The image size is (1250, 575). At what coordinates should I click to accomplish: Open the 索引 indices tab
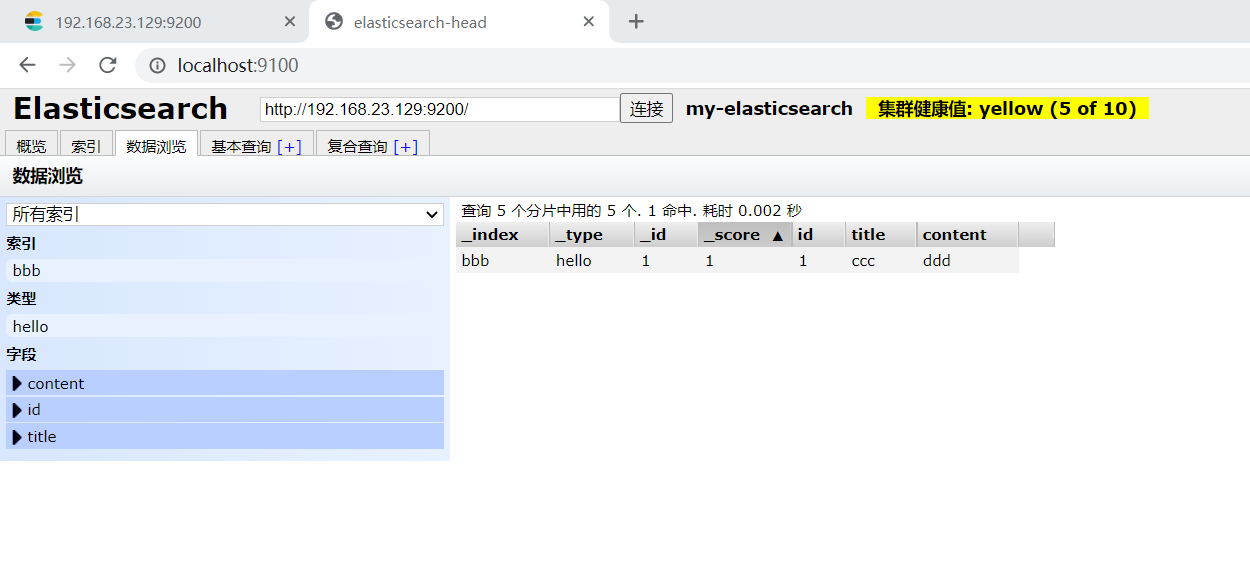click(x=86, y=146)
